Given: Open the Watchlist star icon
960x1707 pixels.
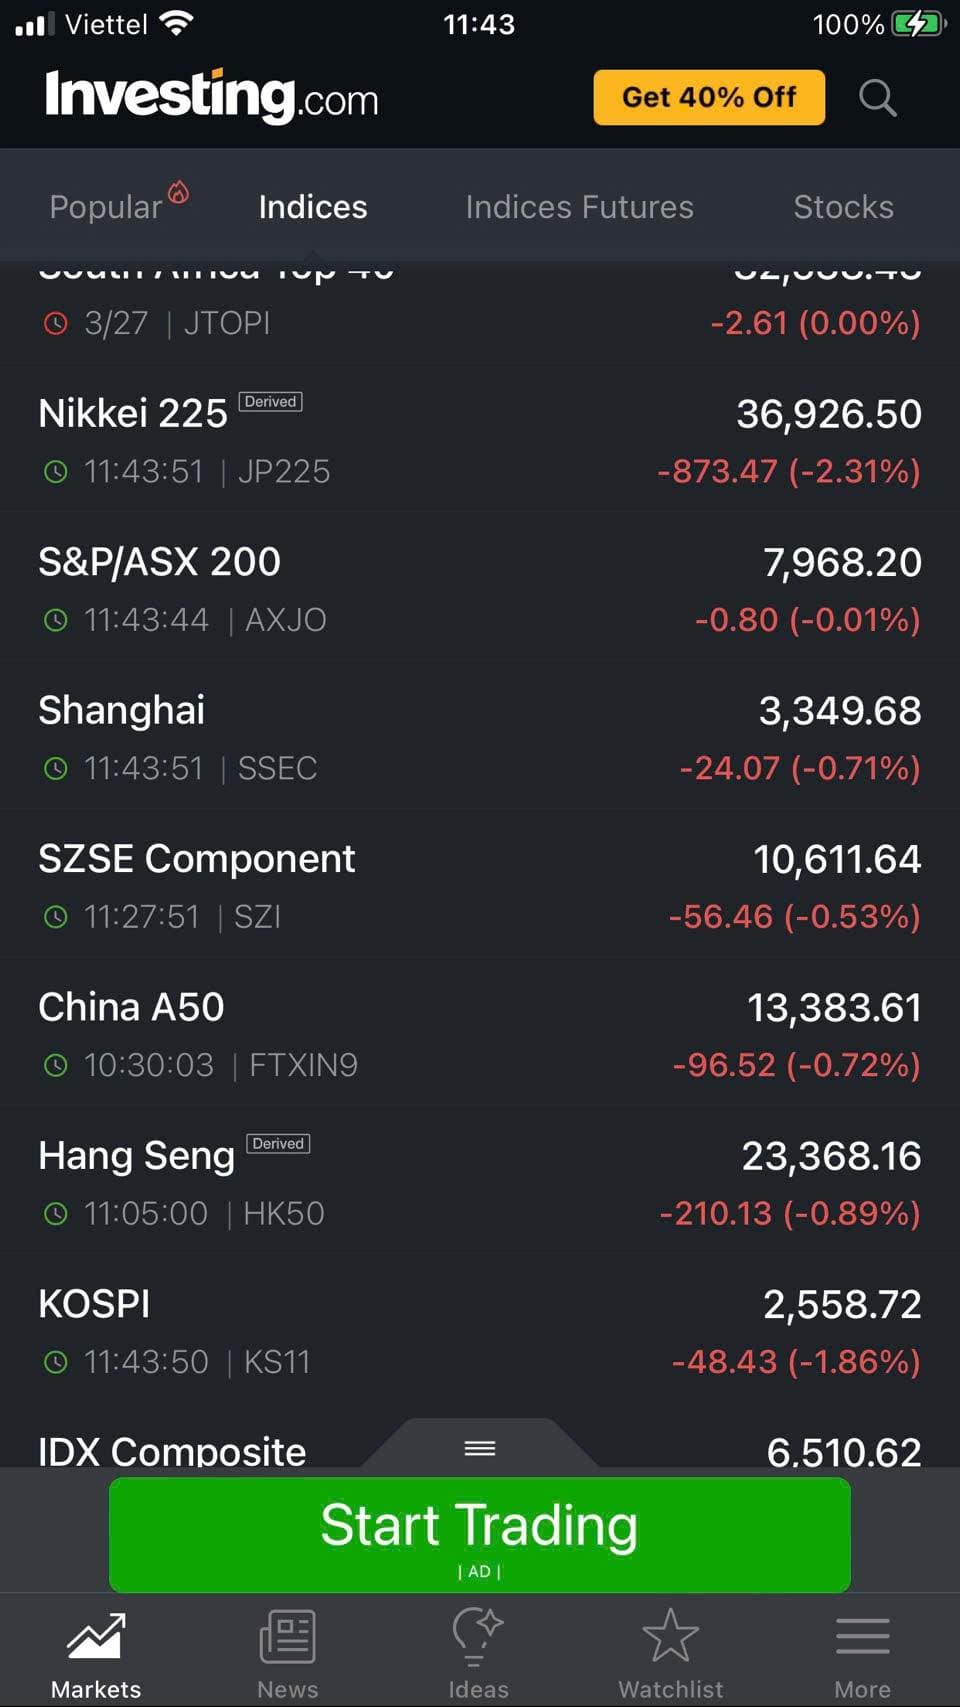Looking at the screenshot, I should [670, 1637].
